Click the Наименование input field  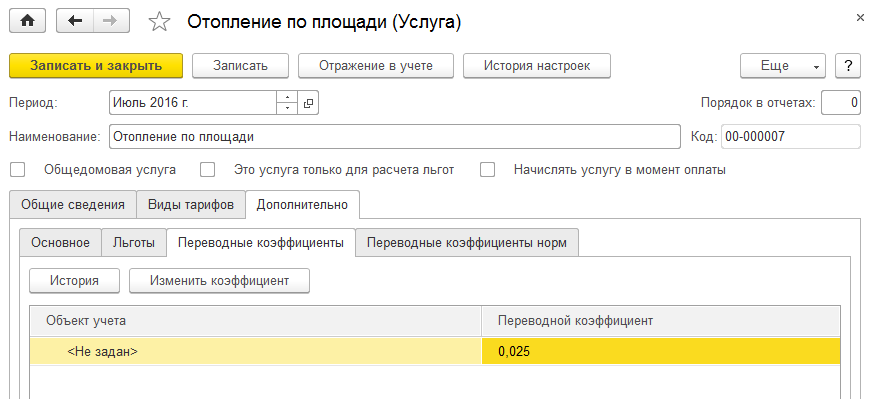395,136
